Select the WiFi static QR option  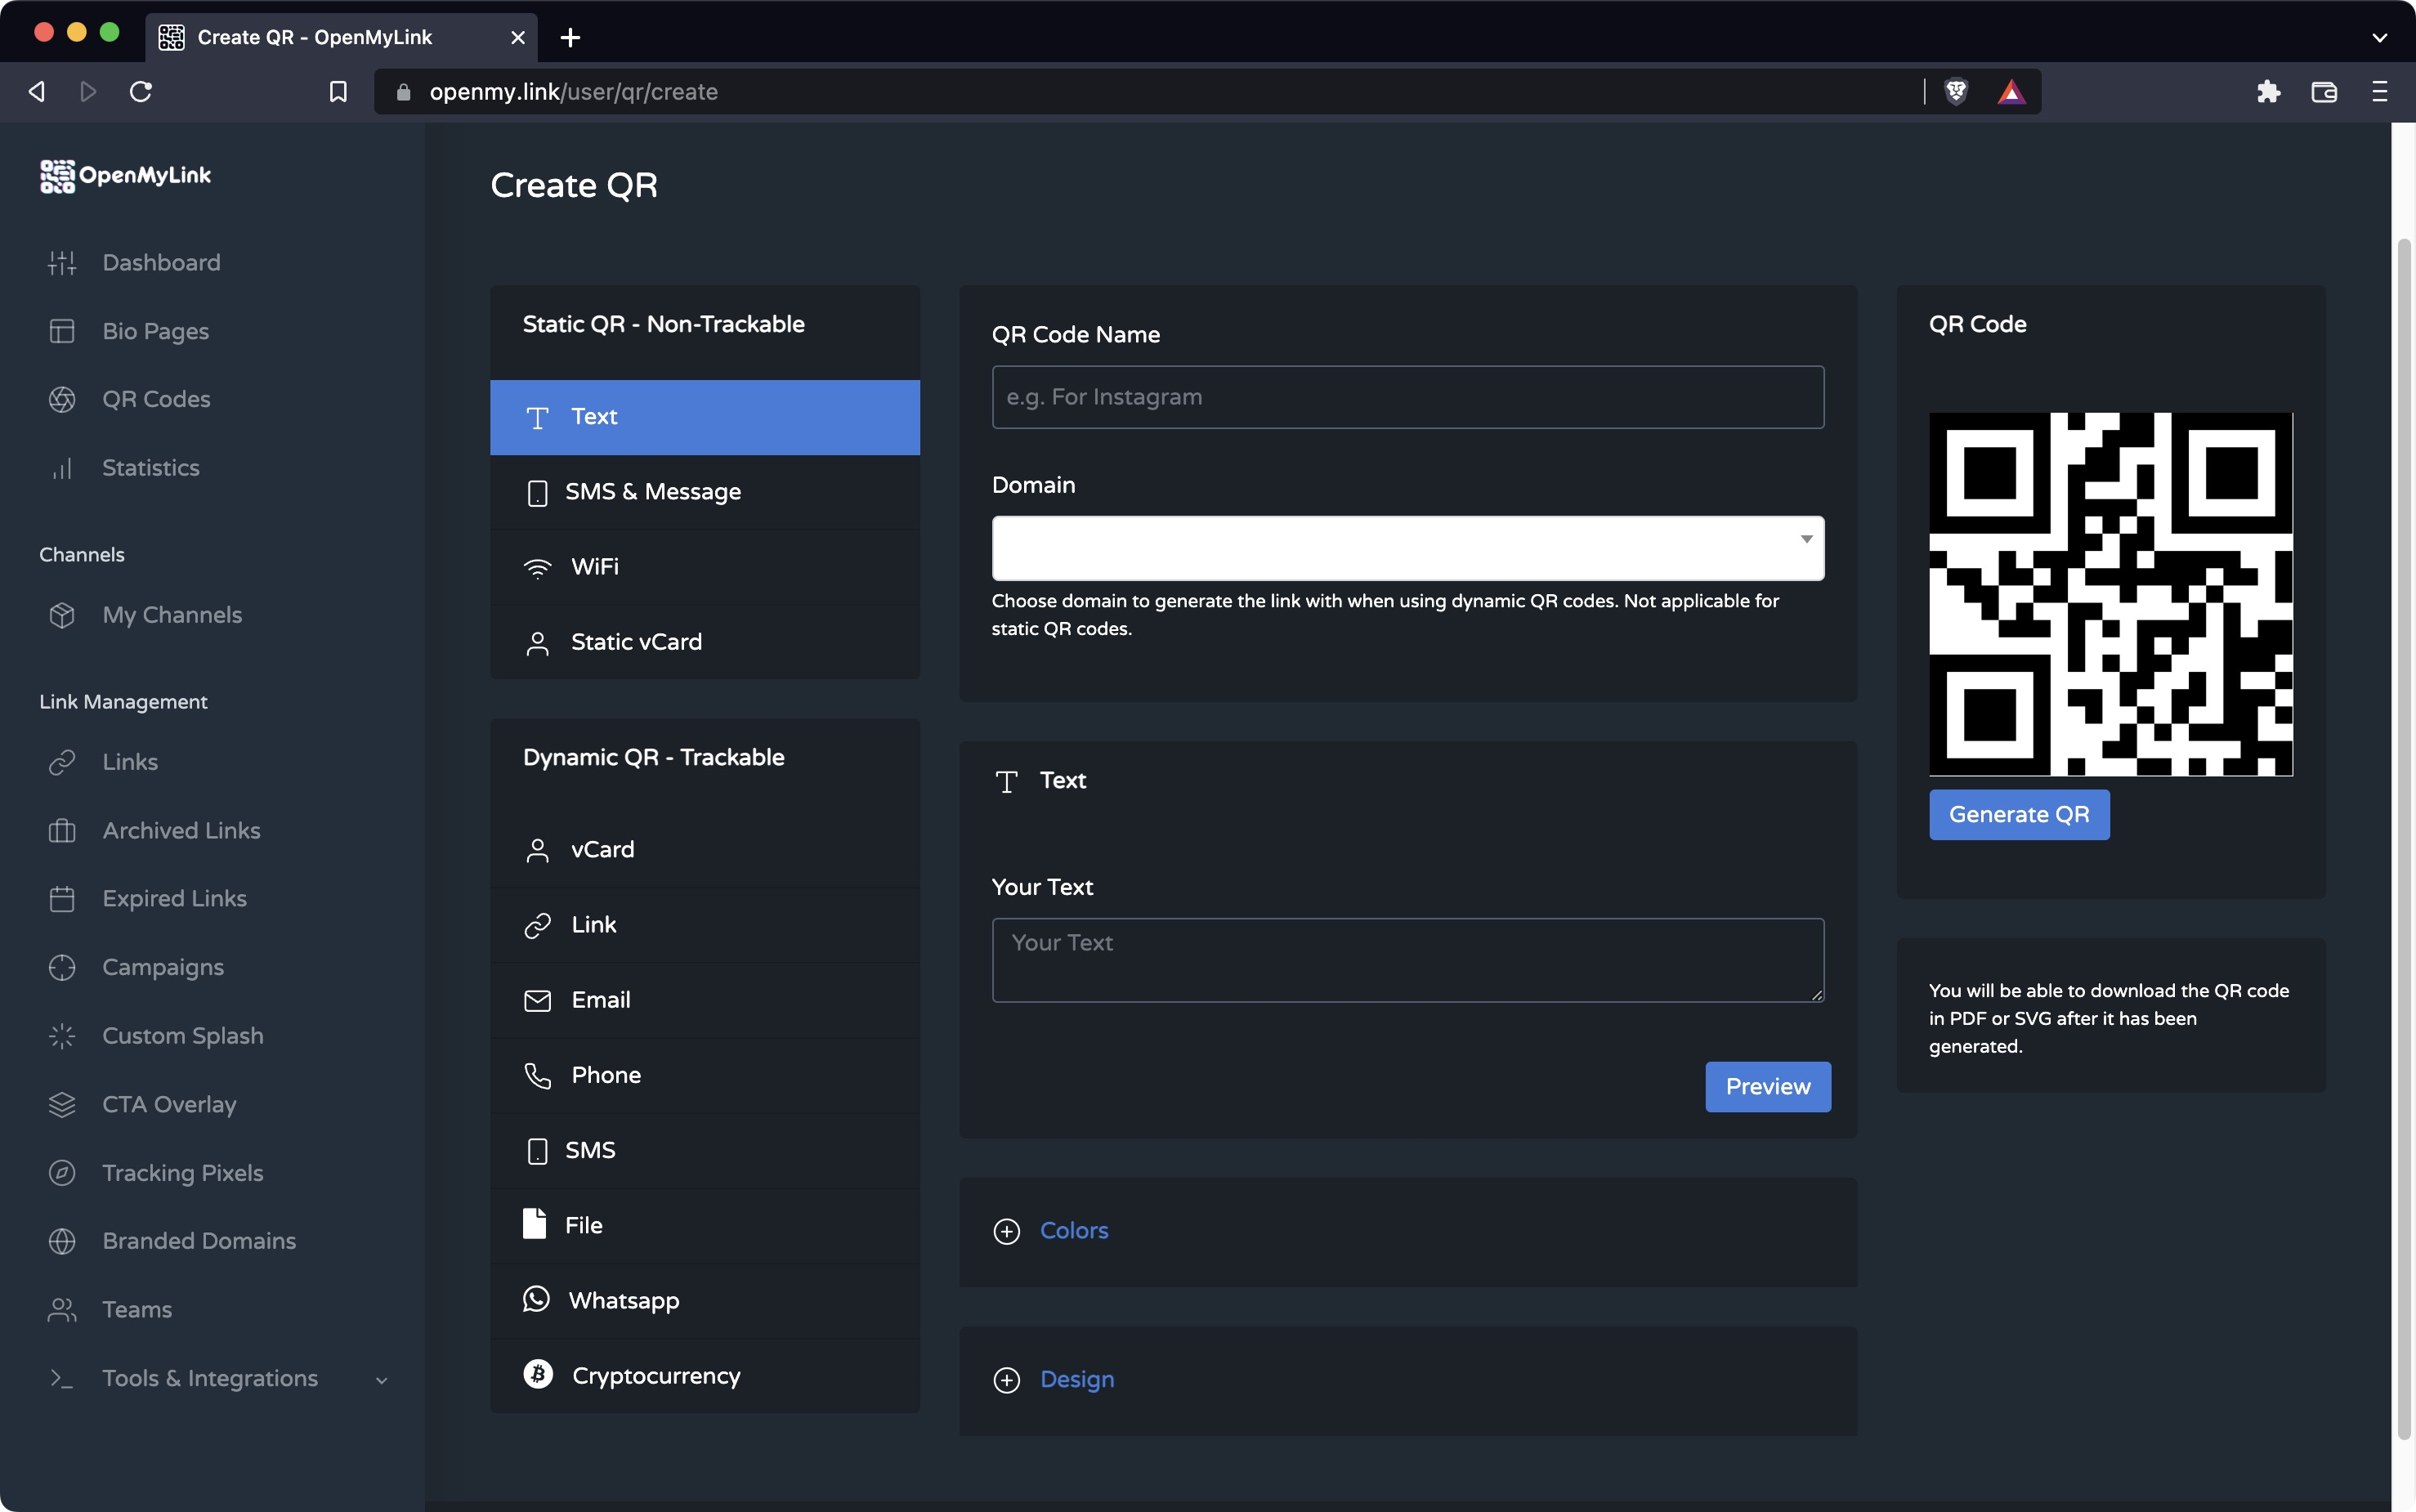(594, 567)
